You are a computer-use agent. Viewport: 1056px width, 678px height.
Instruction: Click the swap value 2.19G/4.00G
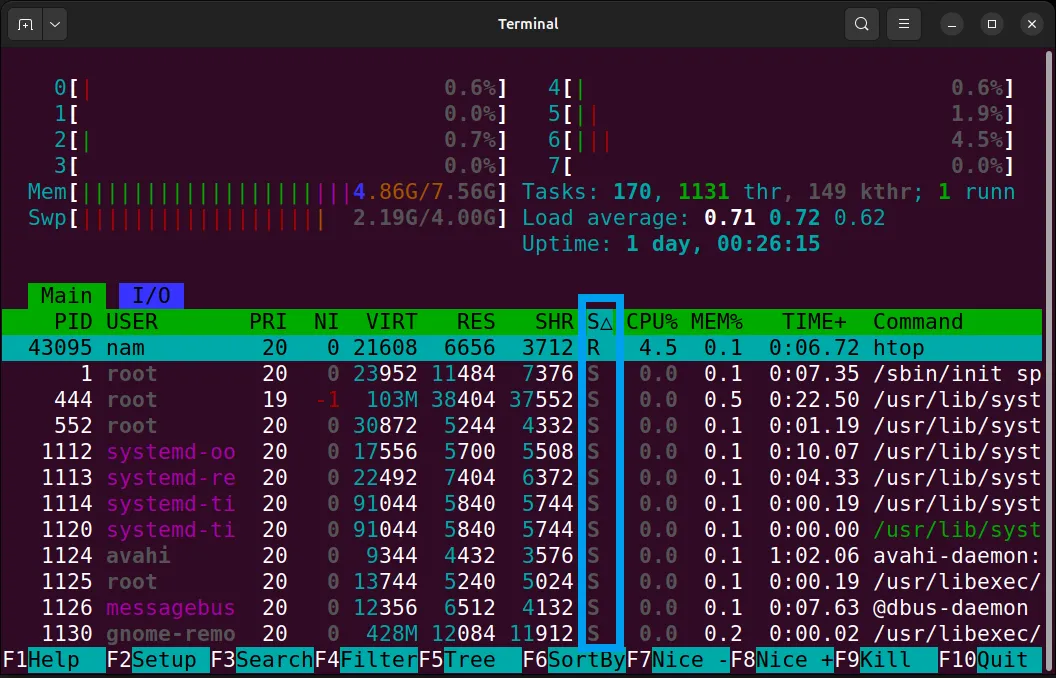tap(424, 218)
